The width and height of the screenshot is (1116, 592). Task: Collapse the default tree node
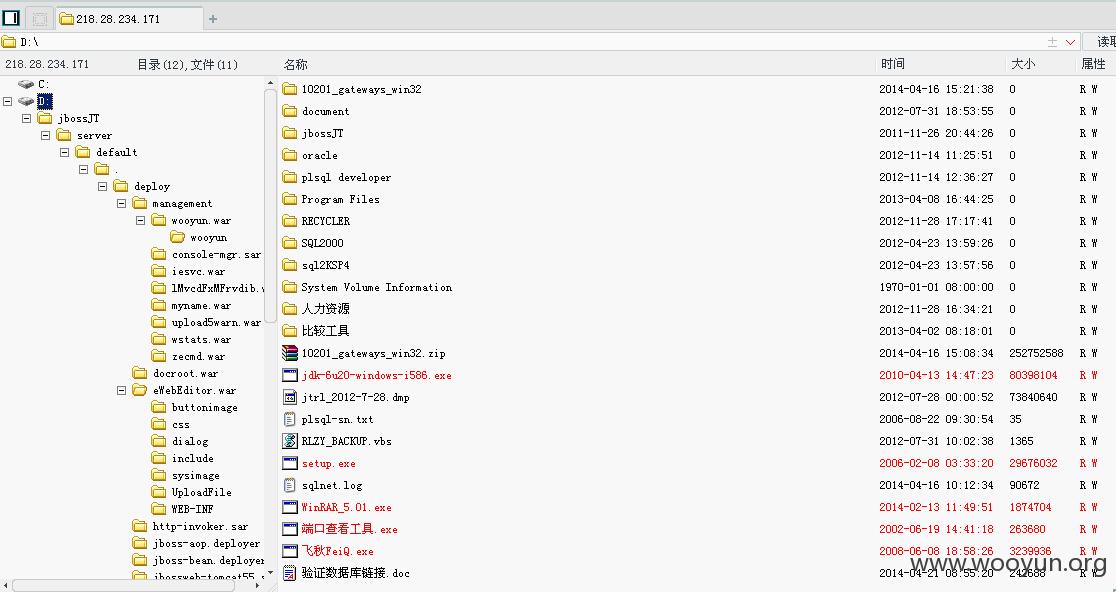click(x=65, y=152)
